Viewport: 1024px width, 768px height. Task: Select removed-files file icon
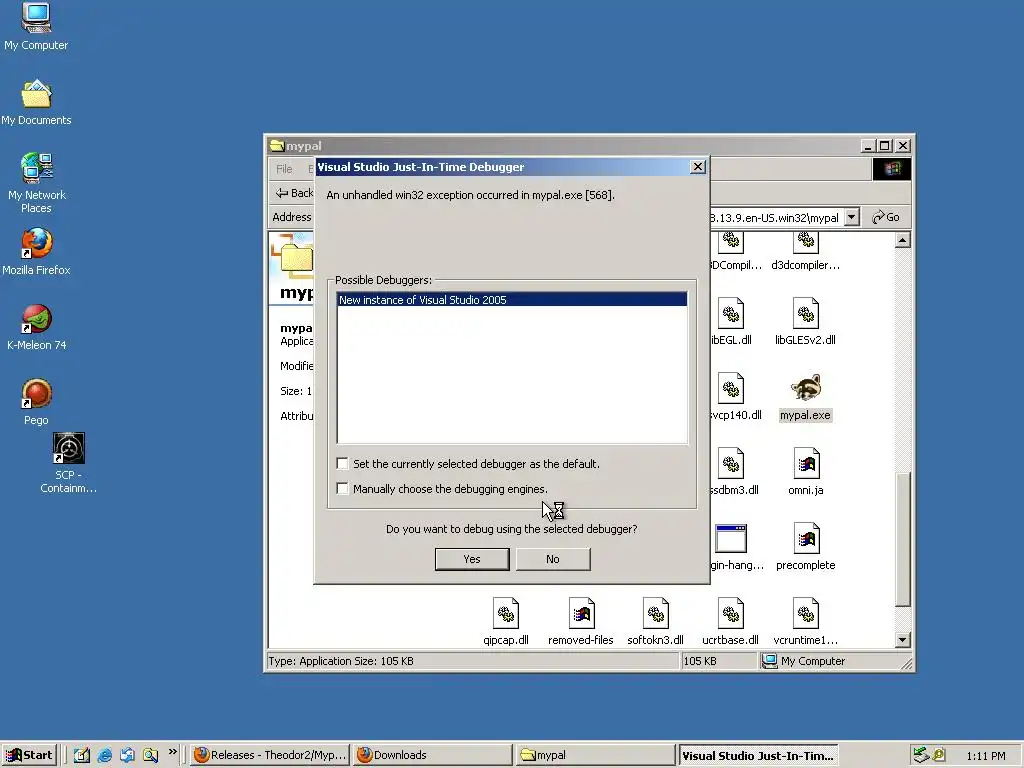click(581, 614)
